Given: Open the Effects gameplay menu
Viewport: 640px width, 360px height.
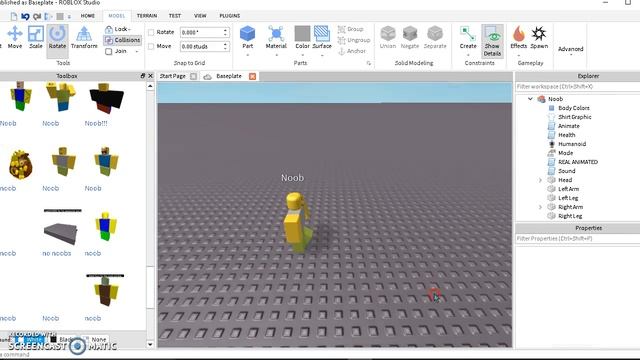Looking at the screenshot, I should point(519,37).
